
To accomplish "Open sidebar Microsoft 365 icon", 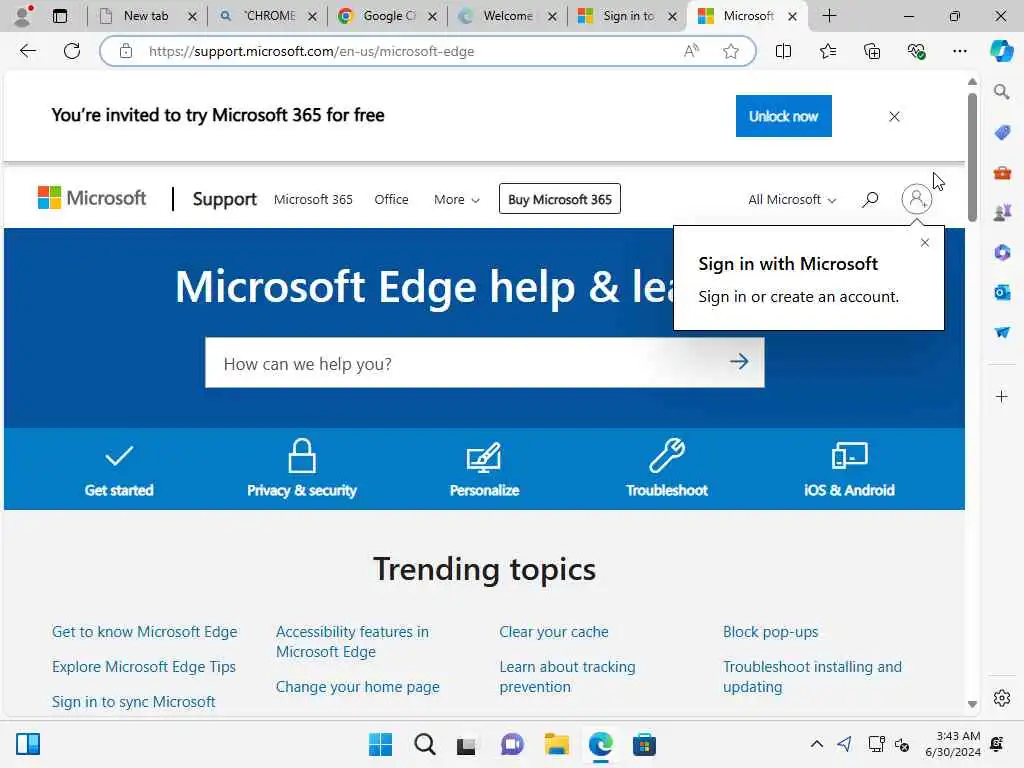I will click(x=1002, y=252).
